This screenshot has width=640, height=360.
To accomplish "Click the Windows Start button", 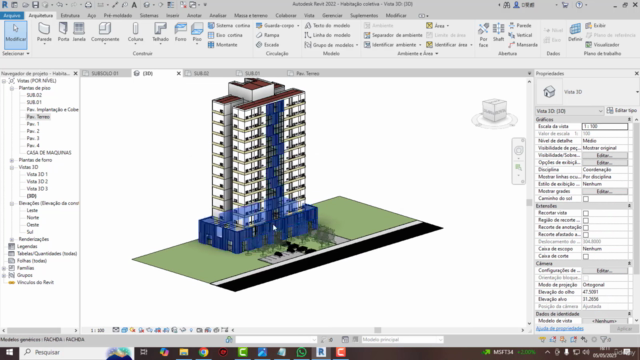I will coord(9,352).
